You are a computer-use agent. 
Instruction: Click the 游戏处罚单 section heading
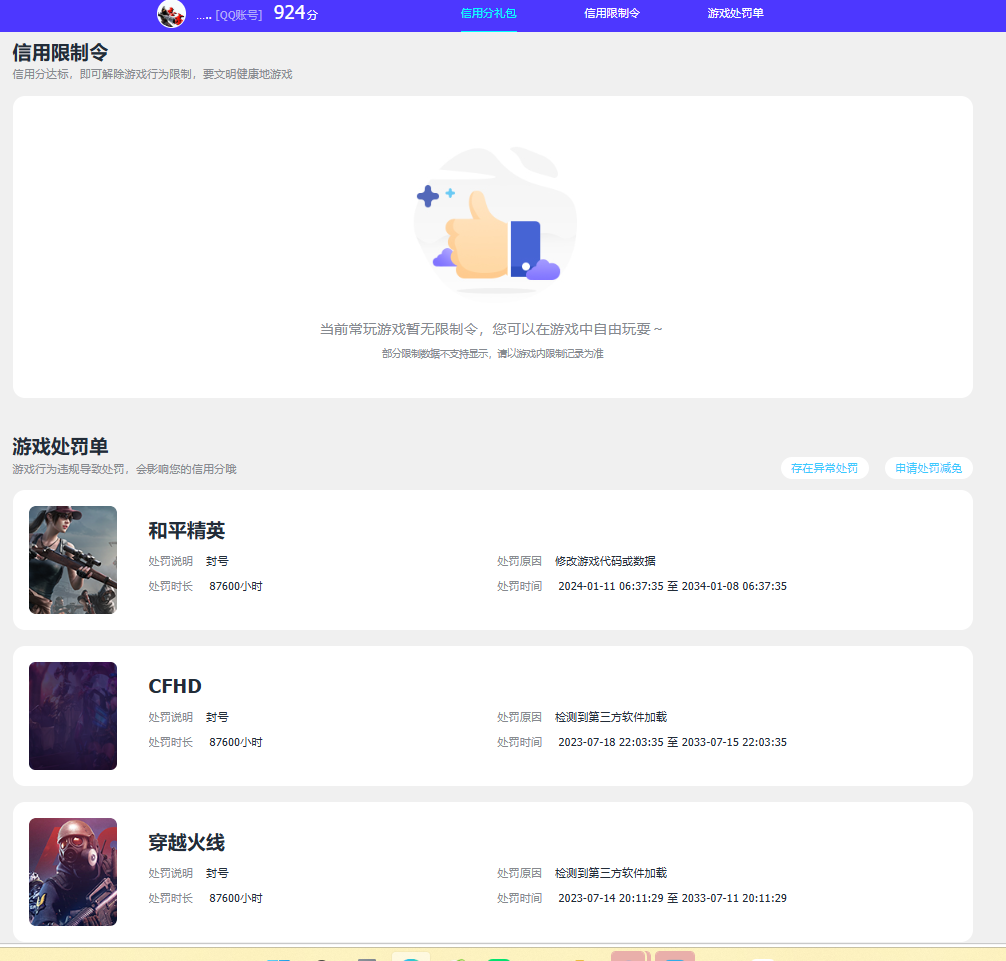point(60,446)
